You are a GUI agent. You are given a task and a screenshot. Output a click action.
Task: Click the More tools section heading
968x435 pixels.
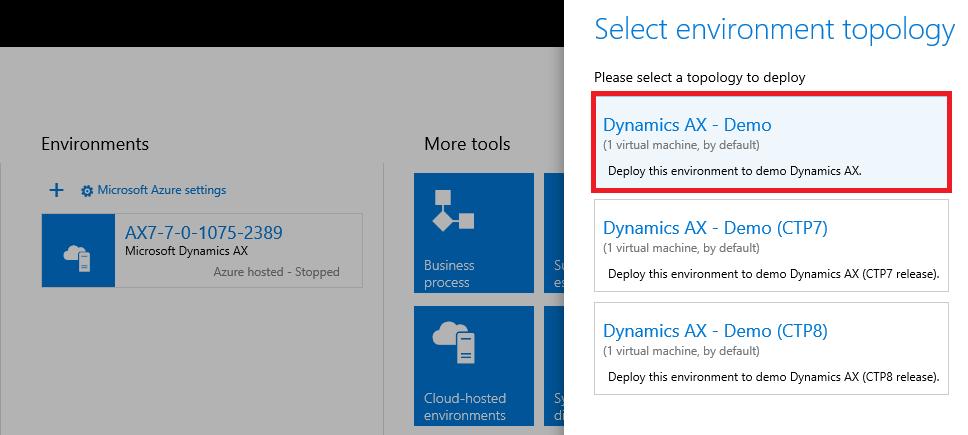tap(467, 144)
